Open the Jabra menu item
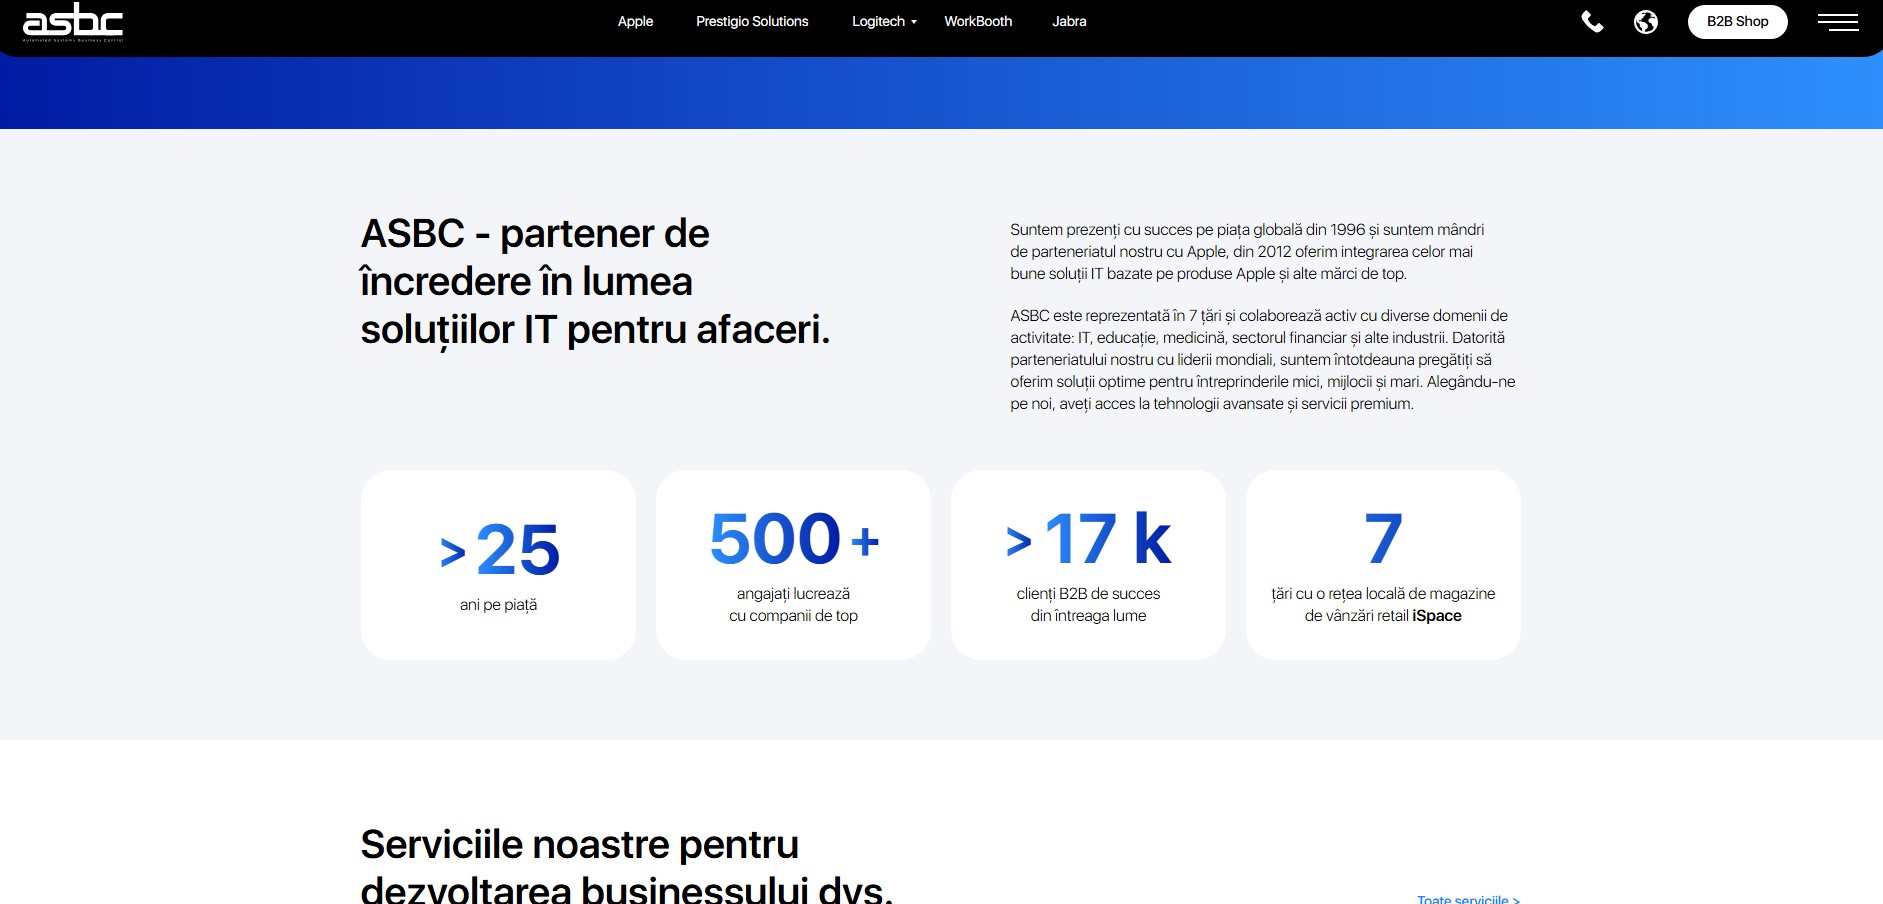This screenshot has width=1883, height=904. click(x=1069, y=21)
